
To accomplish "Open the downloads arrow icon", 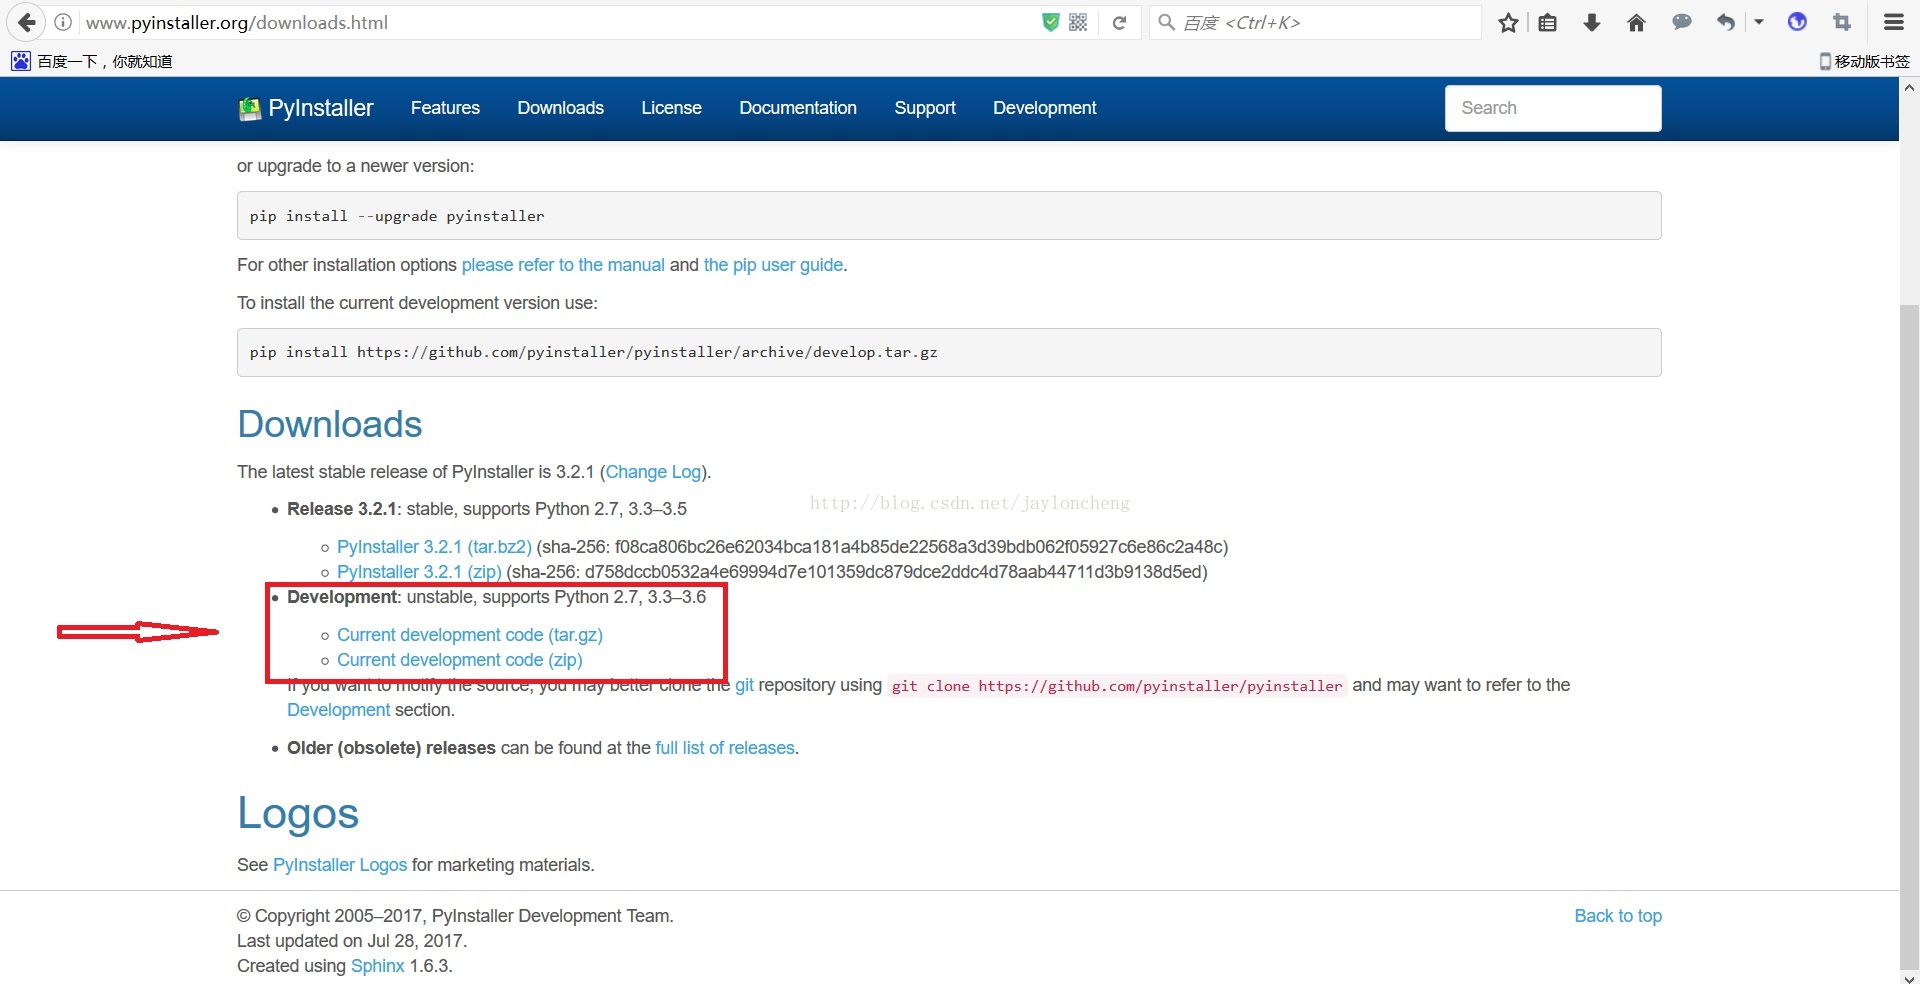I will [1592, 22].
